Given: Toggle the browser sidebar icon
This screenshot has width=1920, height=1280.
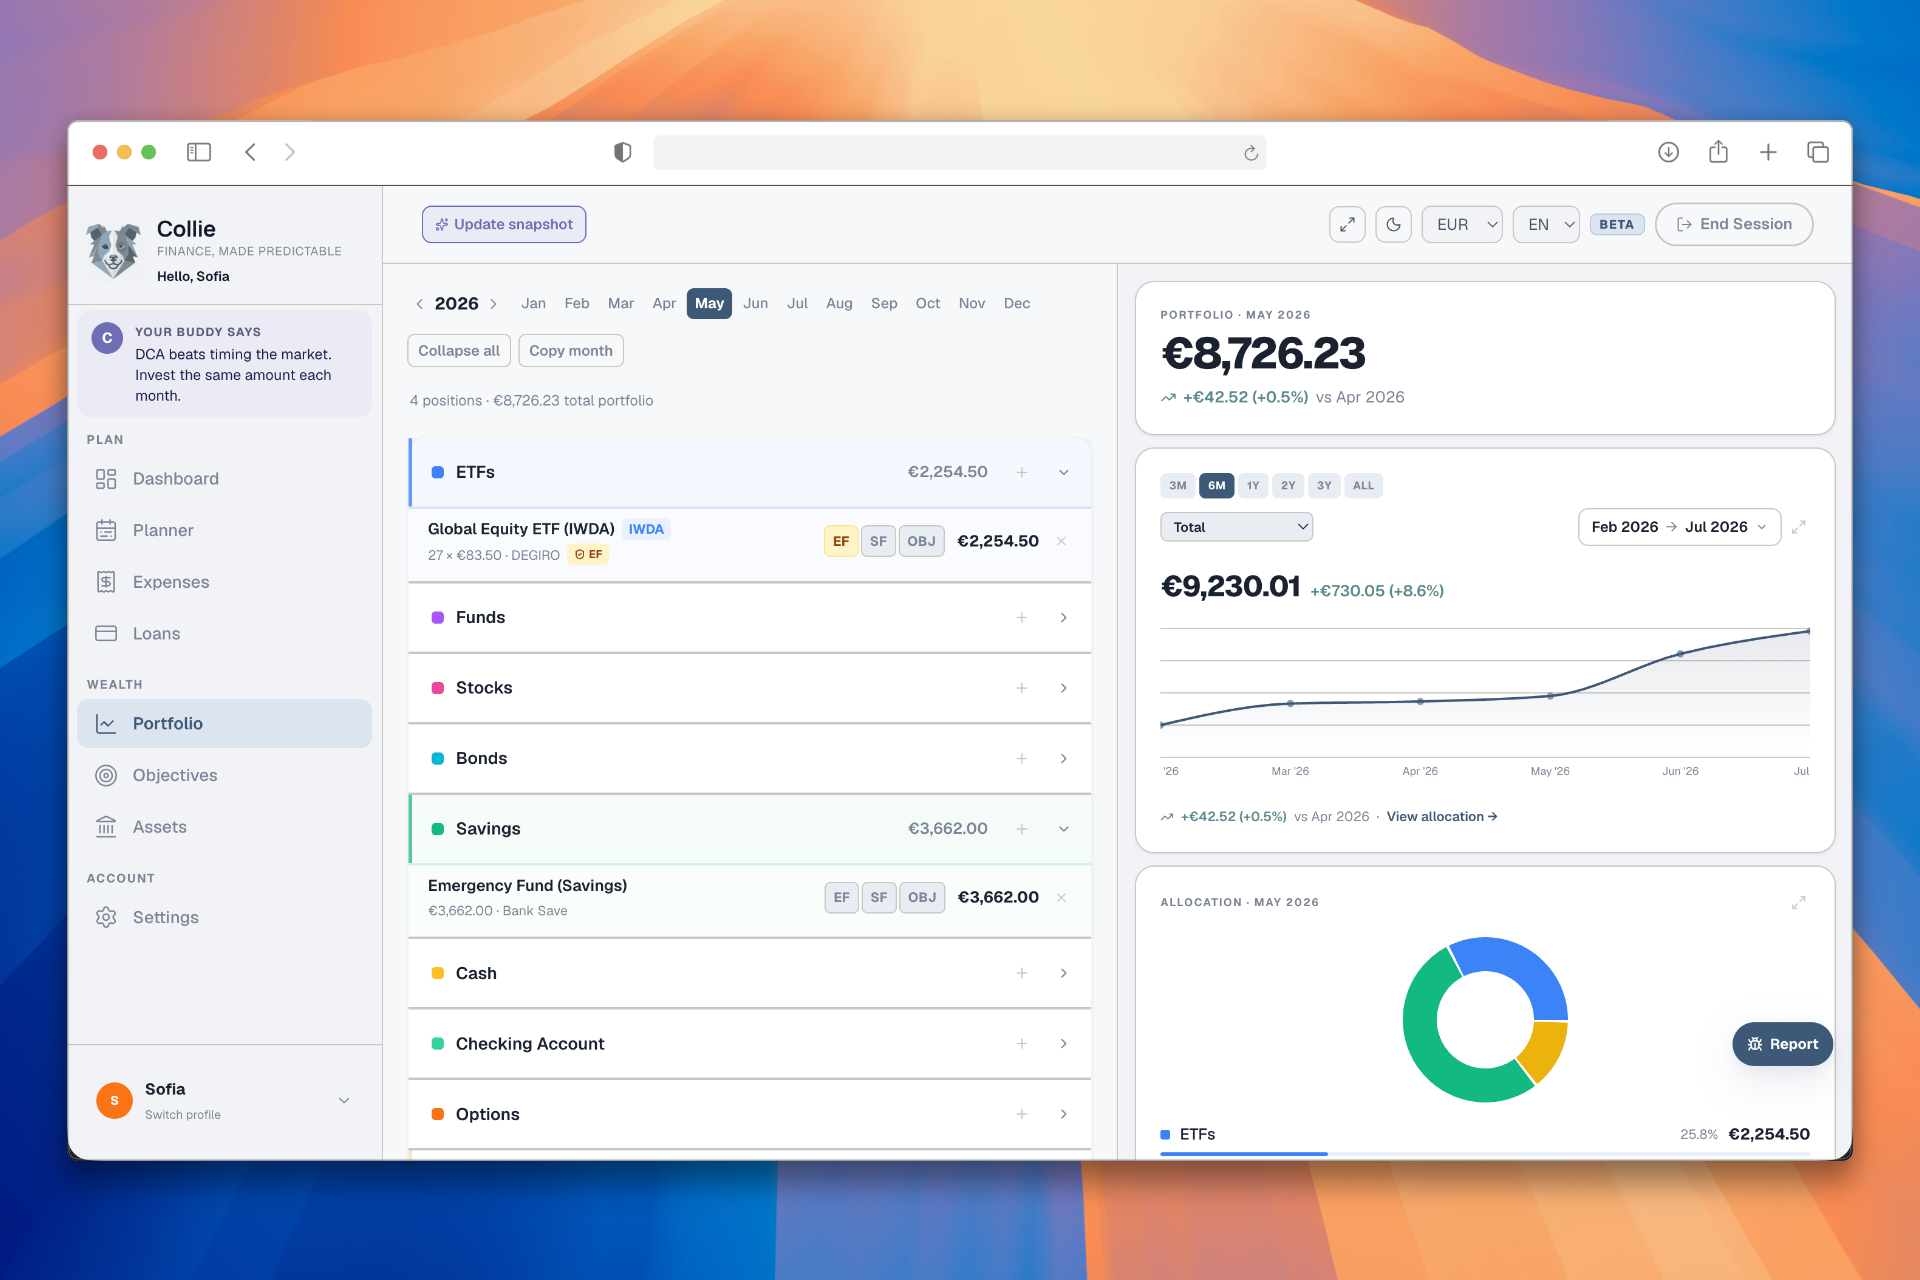Looking at the screenshot, I should [199, 152].
